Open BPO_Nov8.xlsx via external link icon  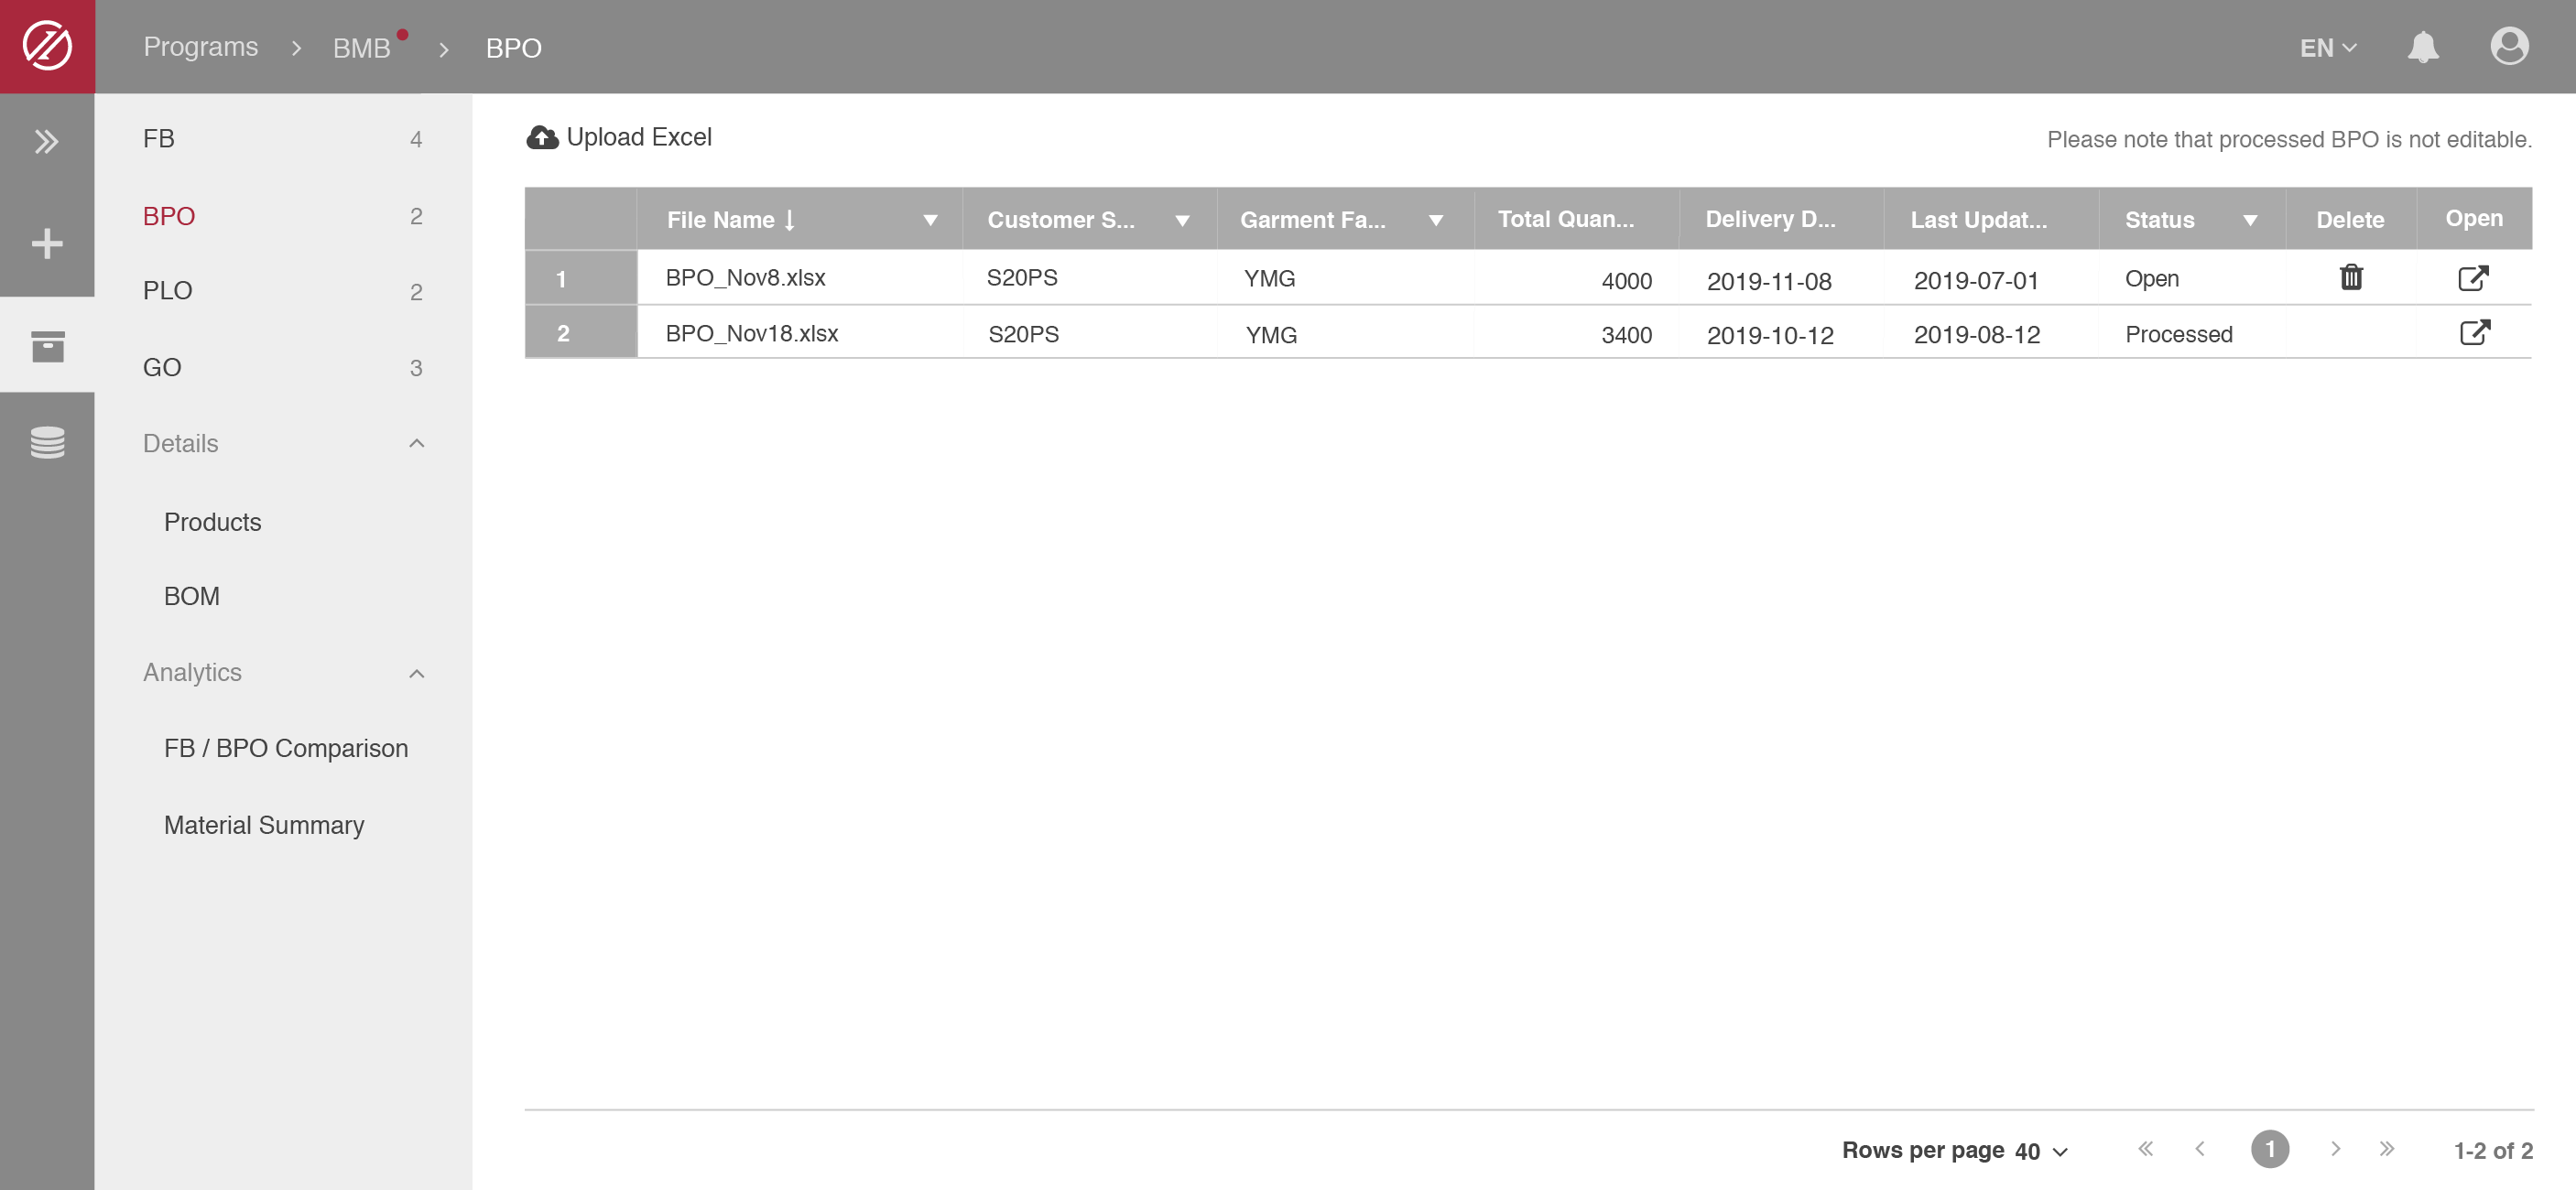pyautogui.click(x=2472, y=278)
